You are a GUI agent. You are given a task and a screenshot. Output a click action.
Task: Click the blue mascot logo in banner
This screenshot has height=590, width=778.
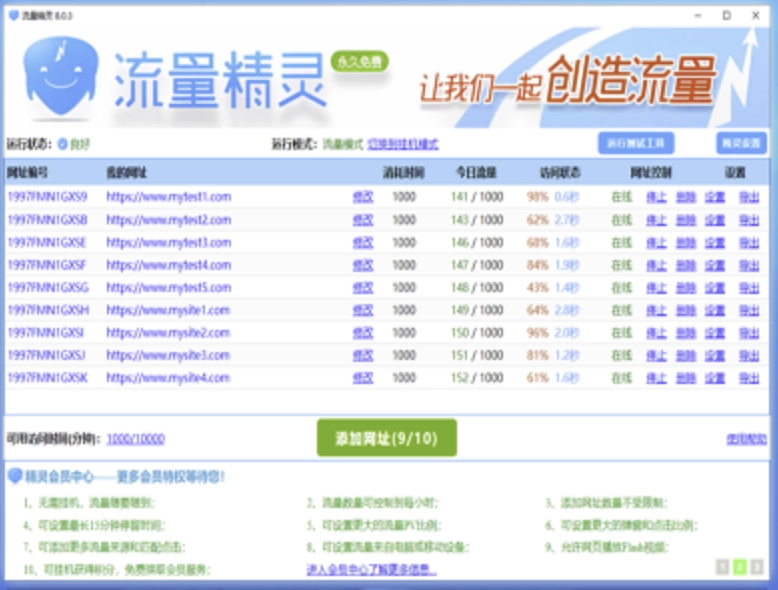point(61,76)
